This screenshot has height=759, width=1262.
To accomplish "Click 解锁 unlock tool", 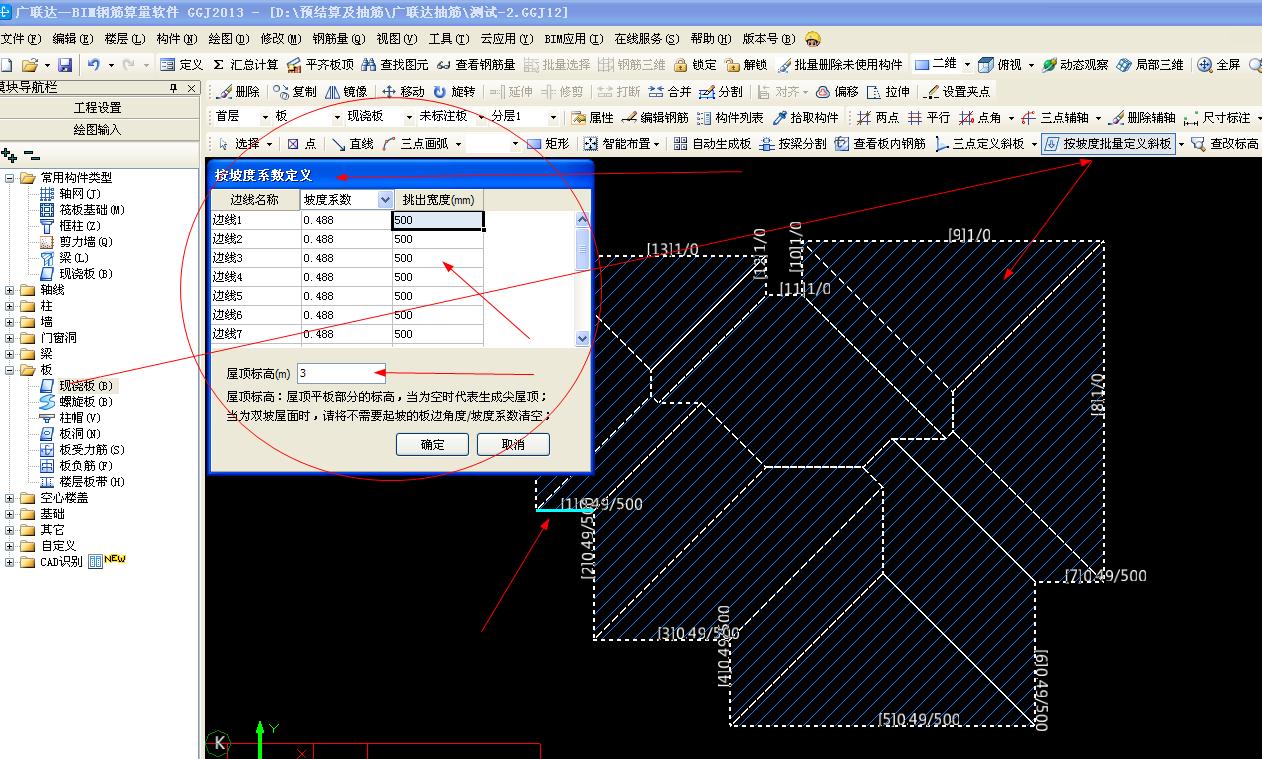I will point(746,65).
